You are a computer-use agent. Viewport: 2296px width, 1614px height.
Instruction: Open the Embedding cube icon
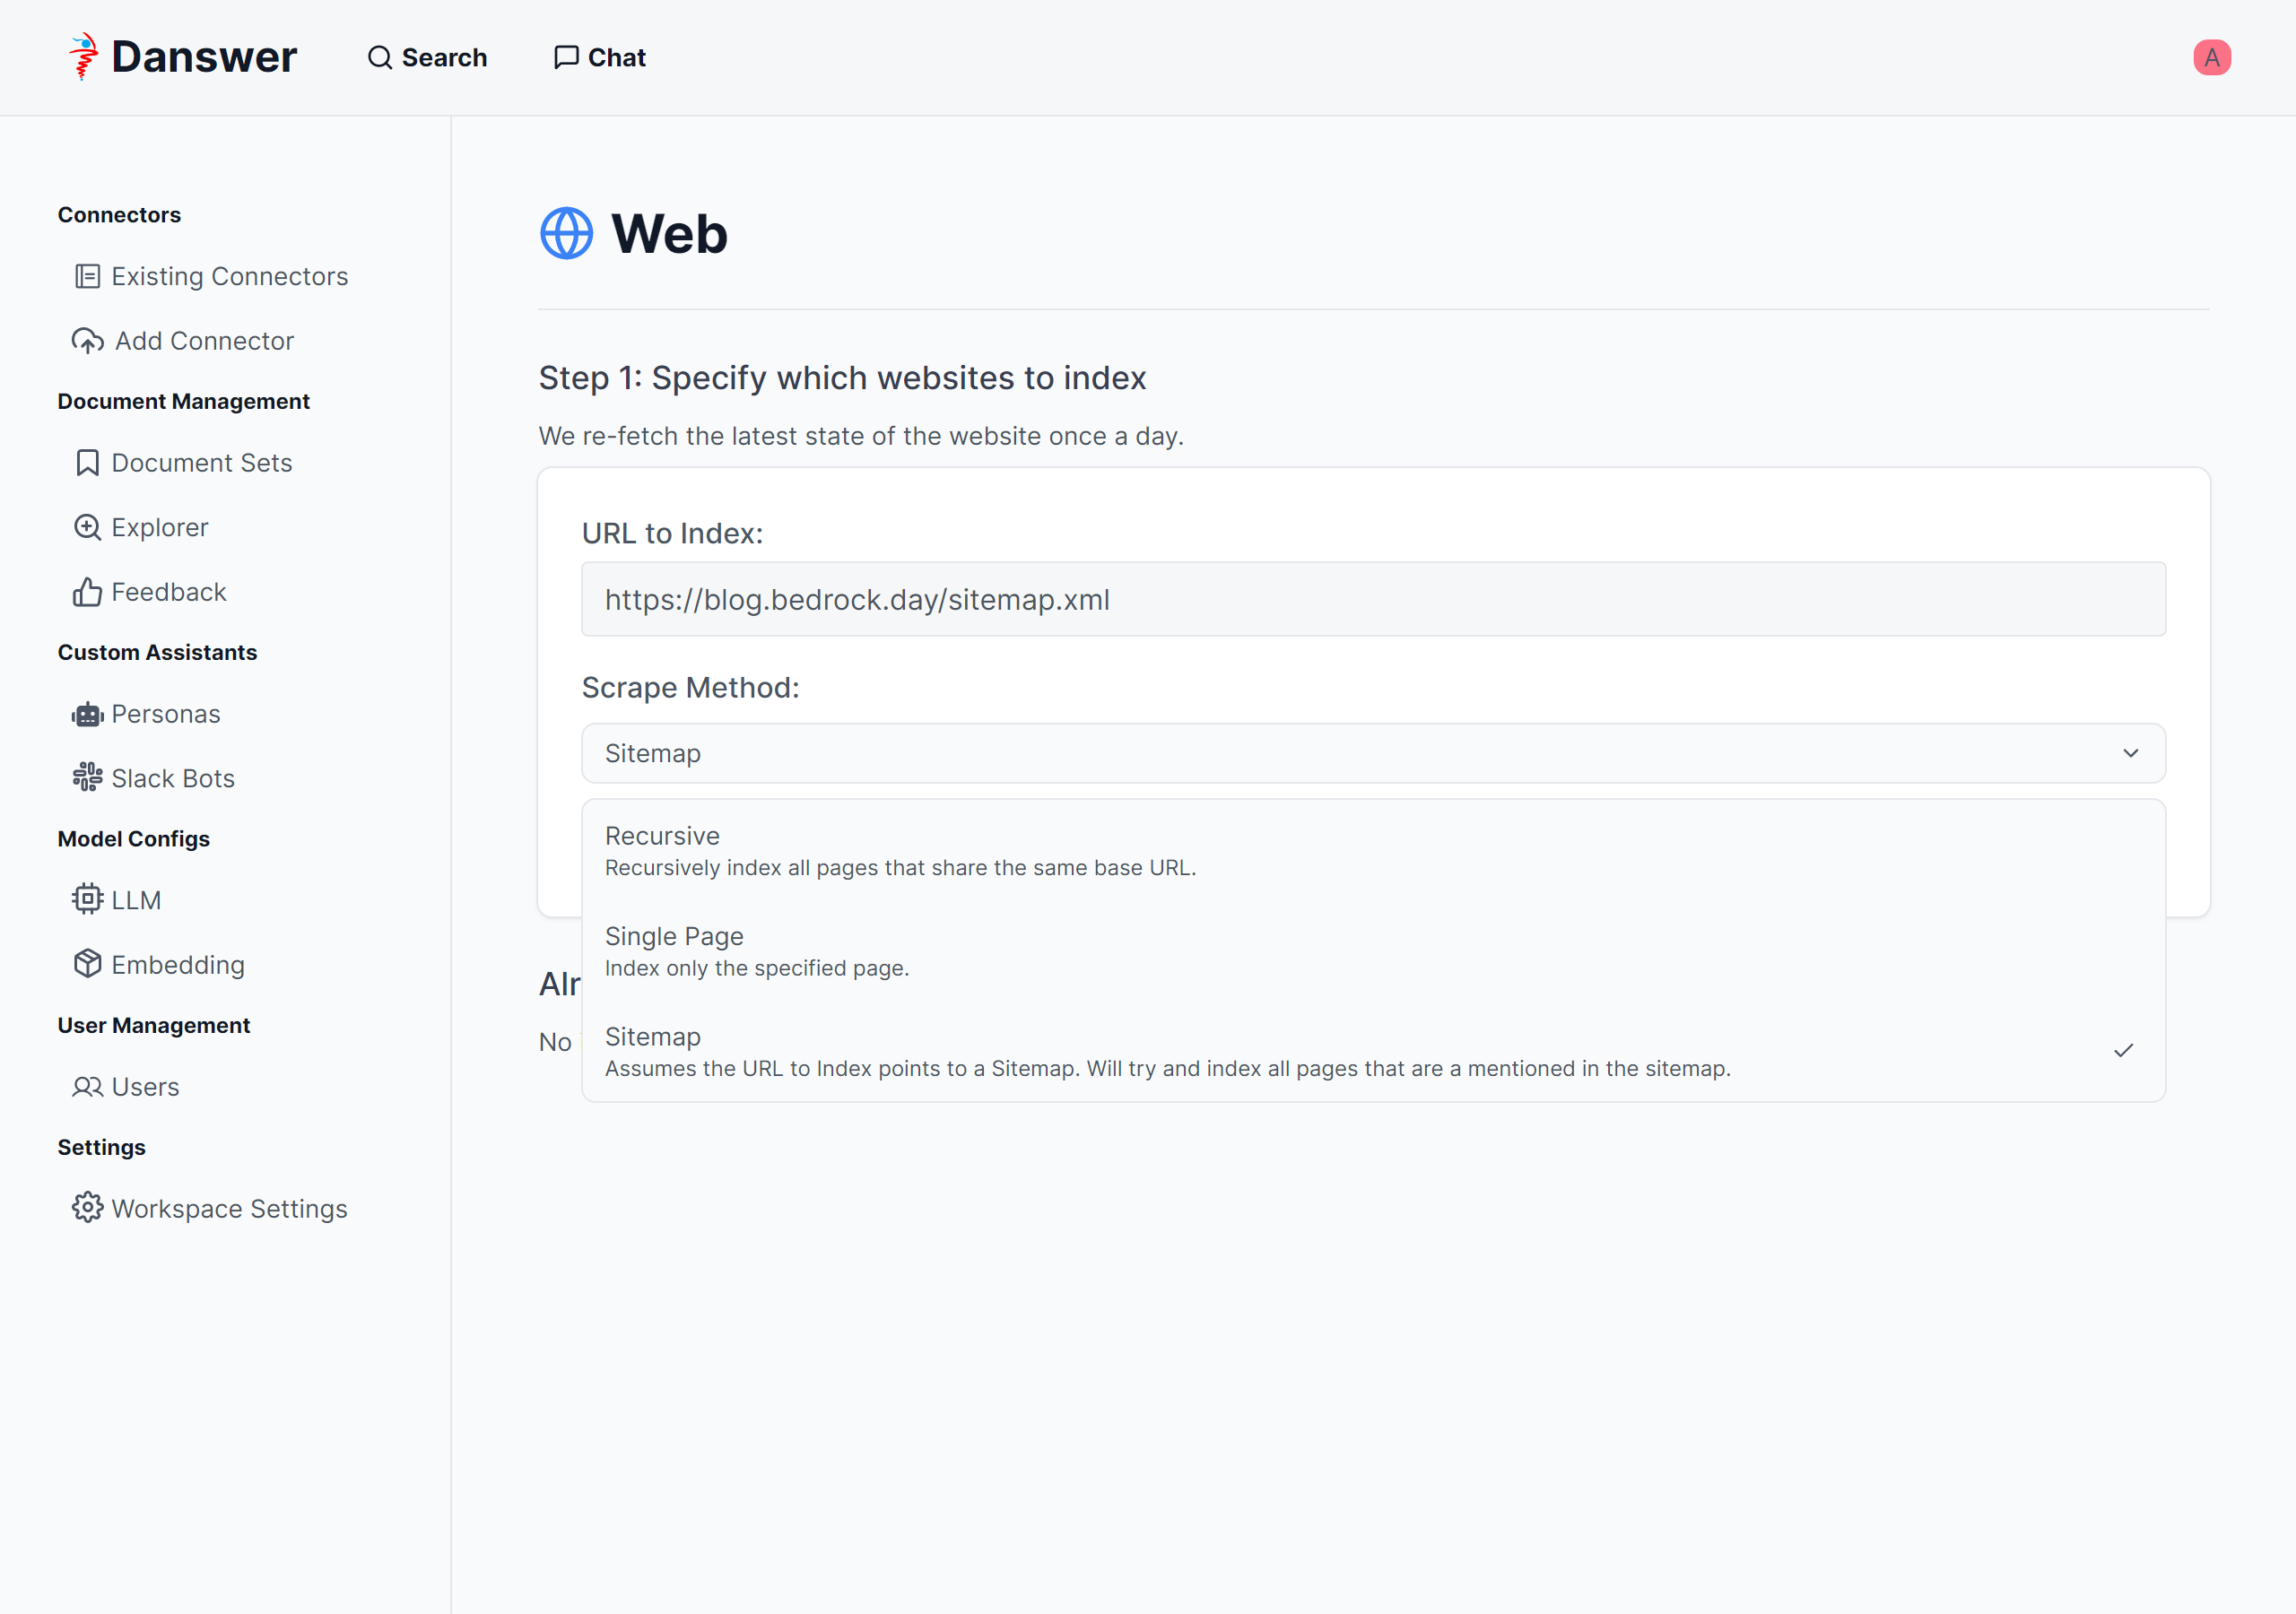click(87, 964)
